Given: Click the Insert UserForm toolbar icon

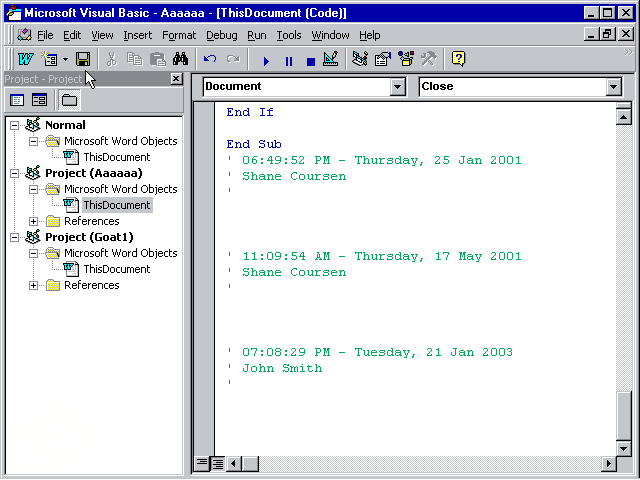Looking at the screenshot, I should point(50,59).
